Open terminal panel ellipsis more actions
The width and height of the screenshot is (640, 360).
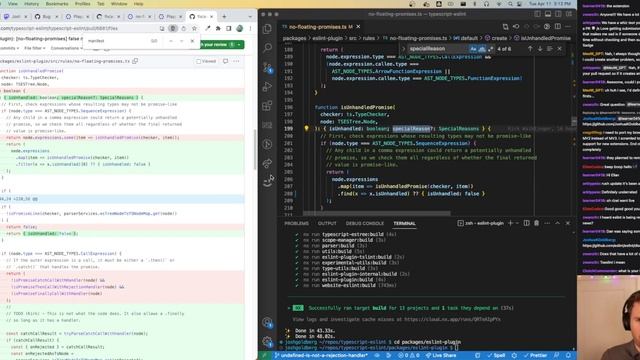(547, 223)
